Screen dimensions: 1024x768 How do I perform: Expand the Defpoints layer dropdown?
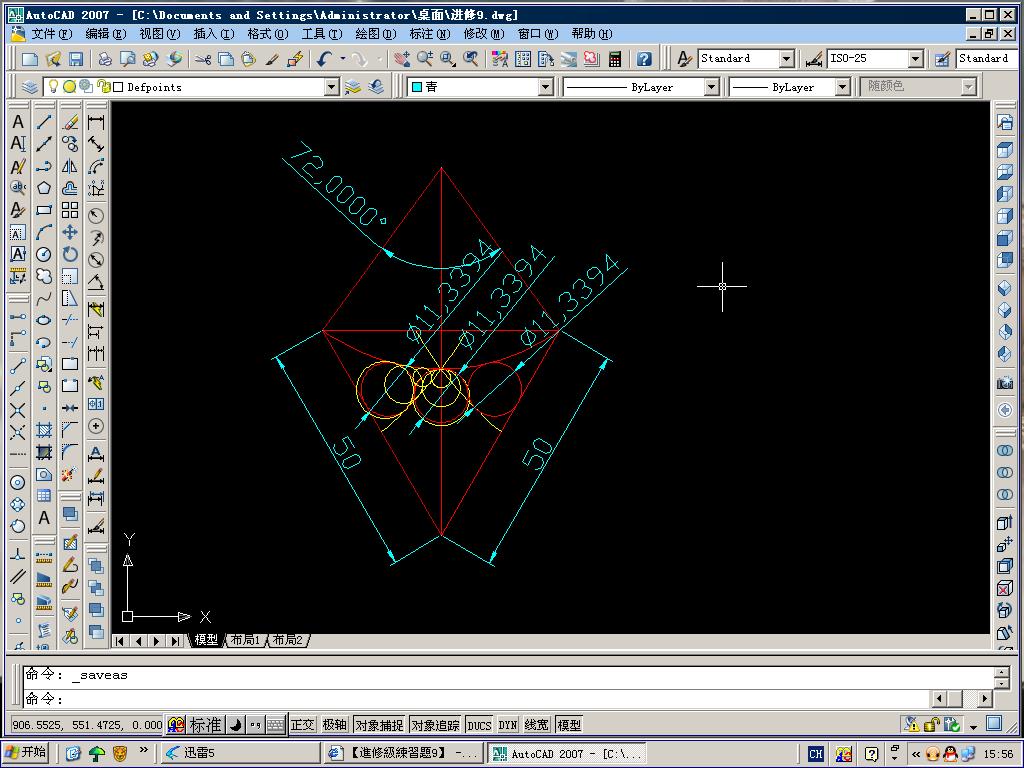(x=332, y=87)
